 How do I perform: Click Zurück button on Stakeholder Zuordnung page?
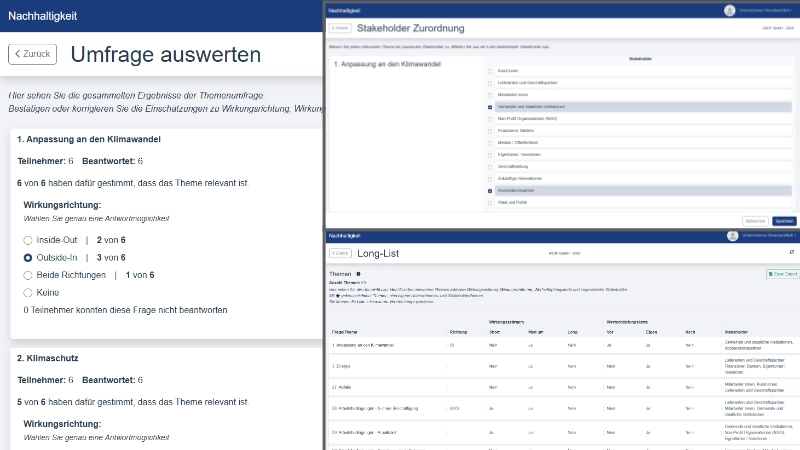click(340, 28)
